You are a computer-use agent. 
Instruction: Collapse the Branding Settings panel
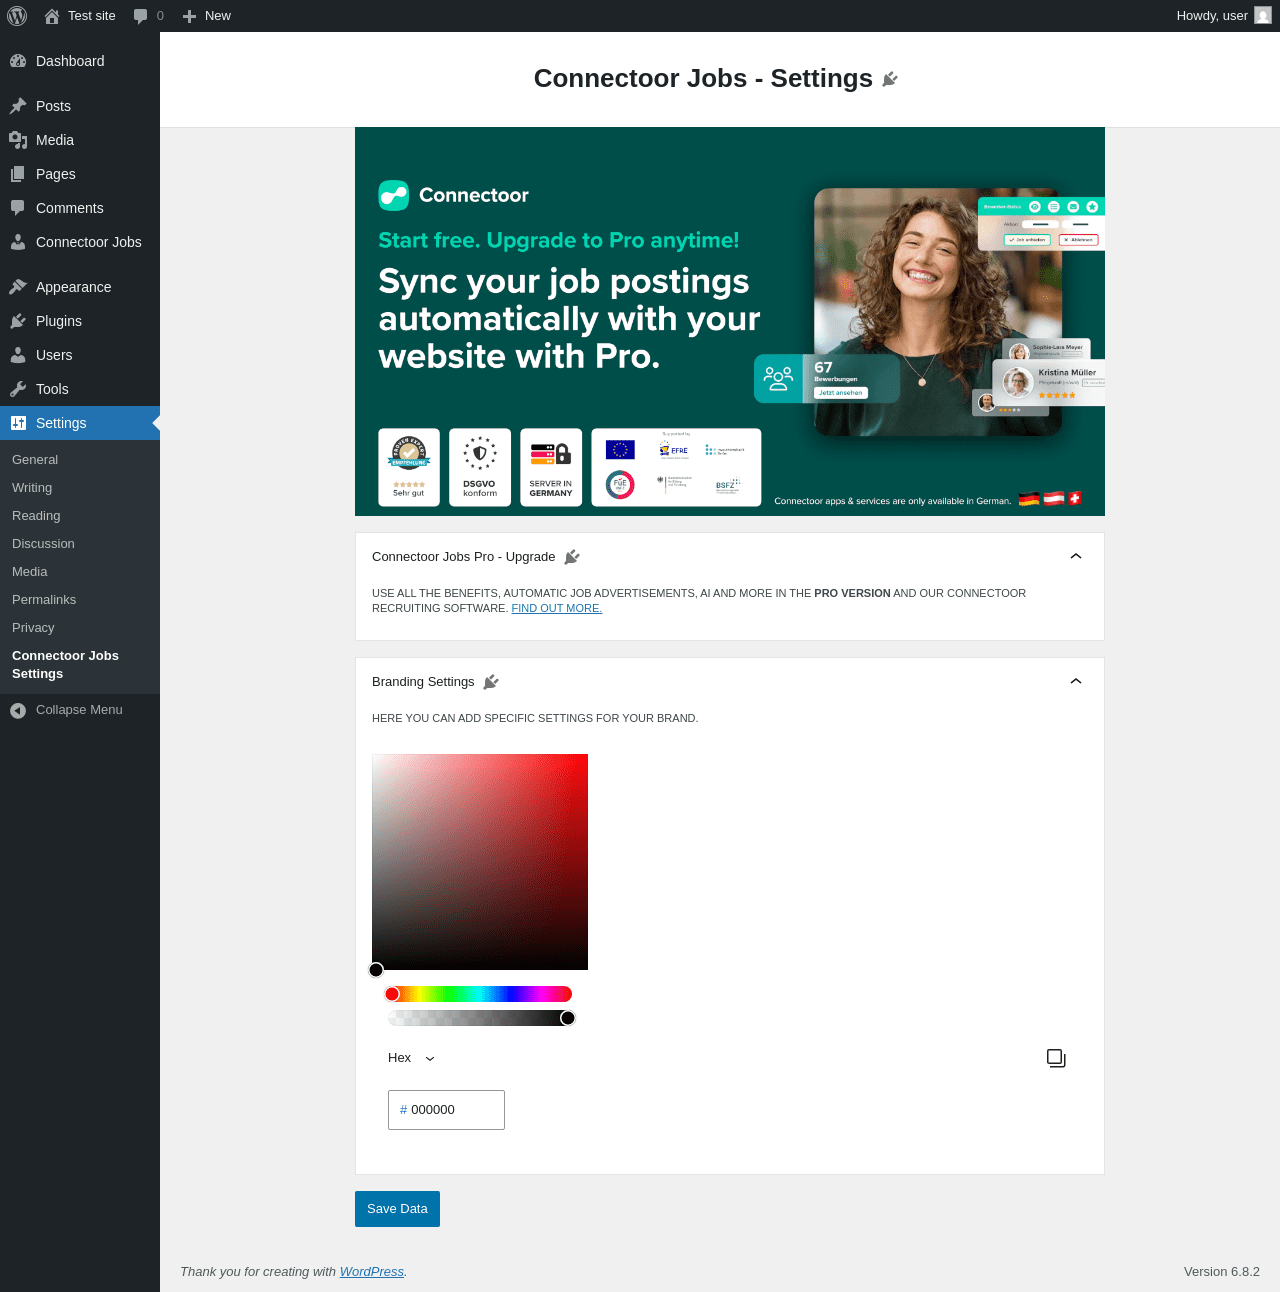click(1076, 681)
